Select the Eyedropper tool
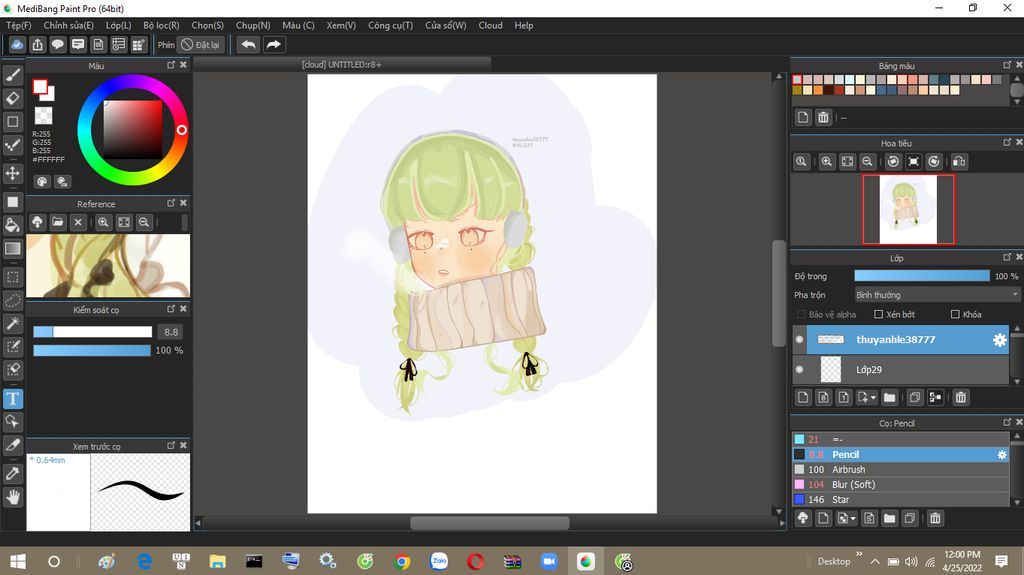This screenshot has width=1024, height=575. click(12, 474)
